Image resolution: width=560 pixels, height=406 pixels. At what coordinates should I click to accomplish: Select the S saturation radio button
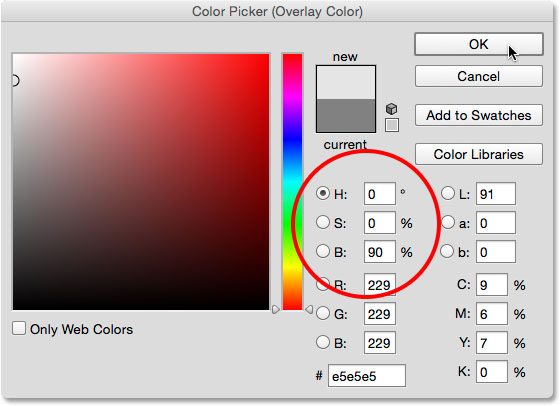(323, 222)
